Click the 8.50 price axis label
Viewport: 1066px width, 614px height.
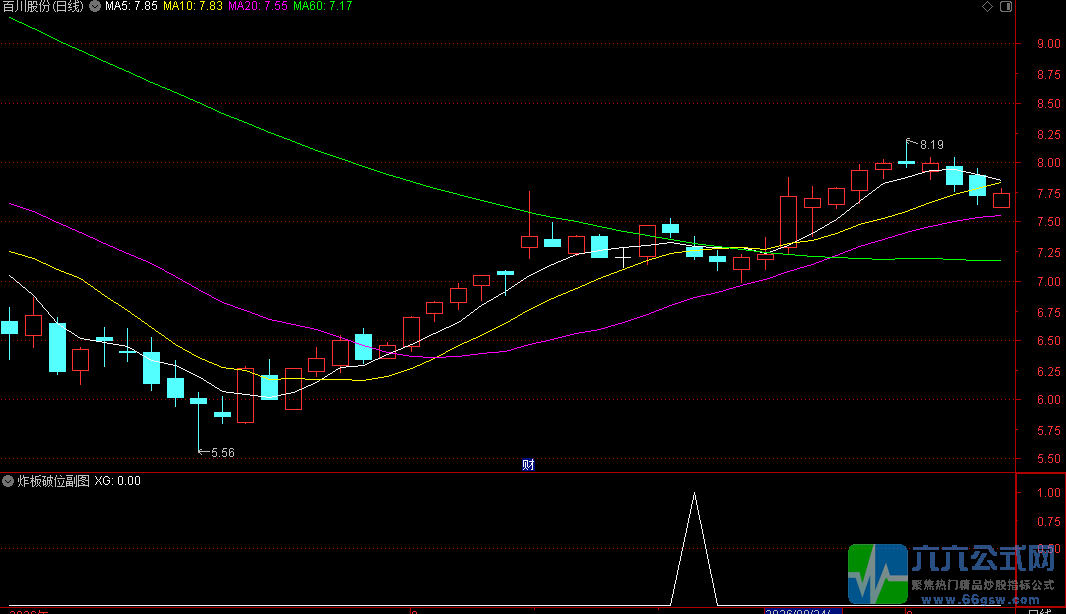1049,104
